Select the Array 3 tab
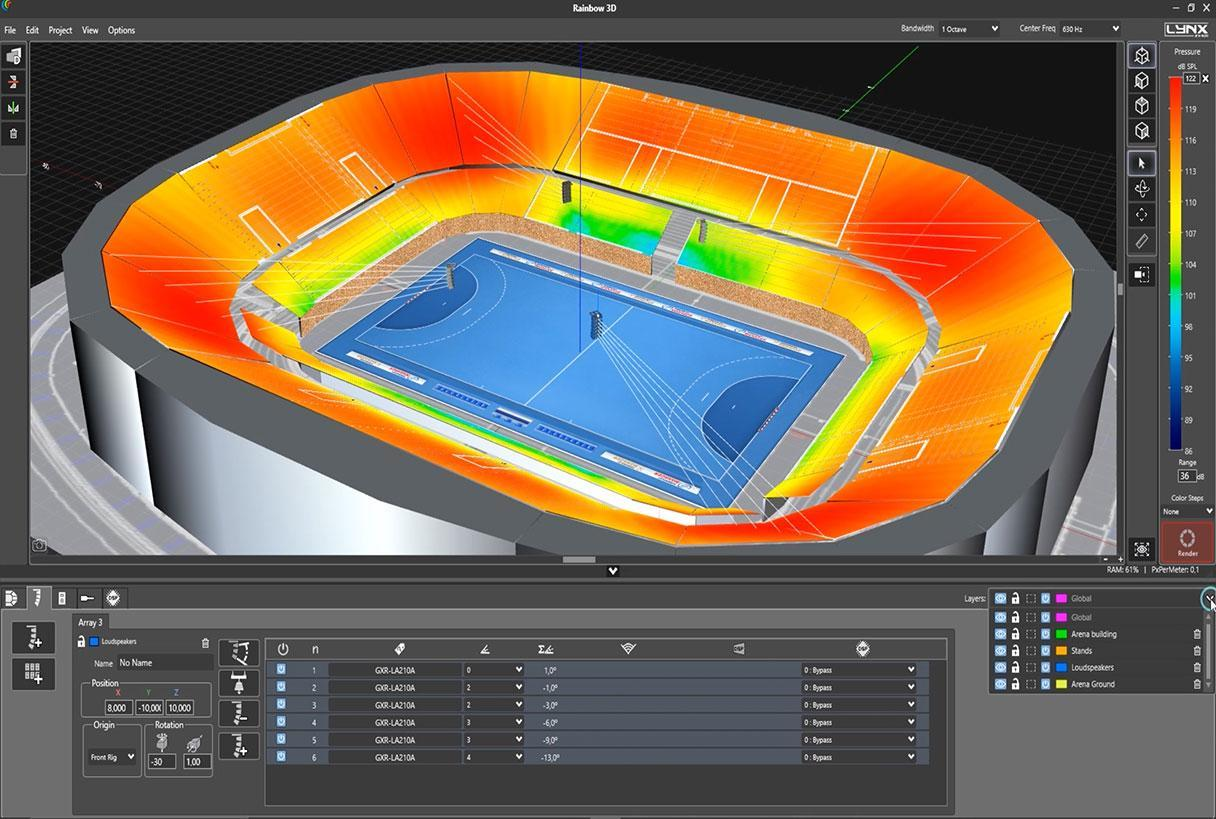 click(91, 622)
